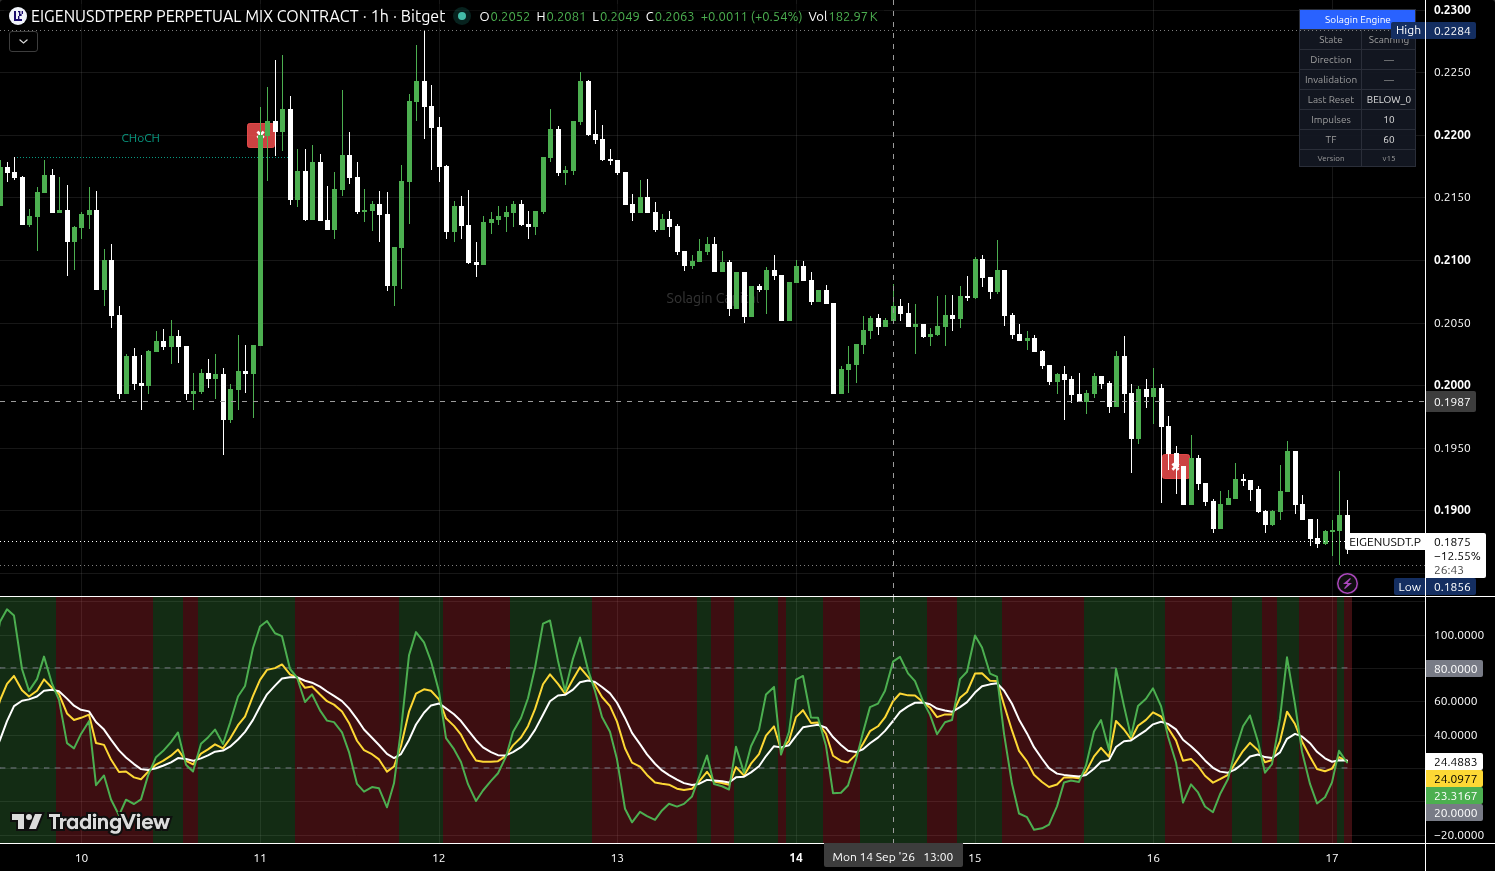Viewport: 1495px width, 871px height.
Task: Click the Last Reset label cell
Action: coord(1330,100)
